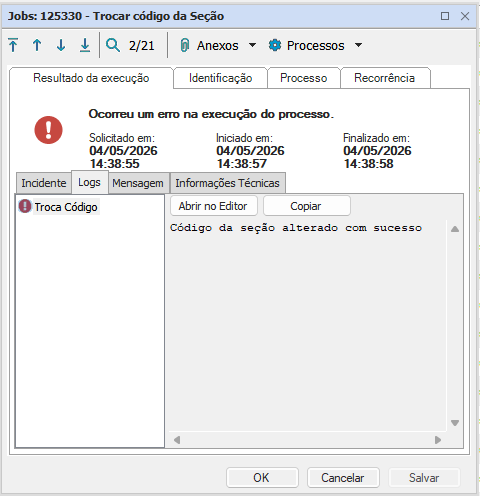Screen dimensions: 480x496
Task: Click Finalizado em timestamp 14:38:58
Action: coord(368,164)
